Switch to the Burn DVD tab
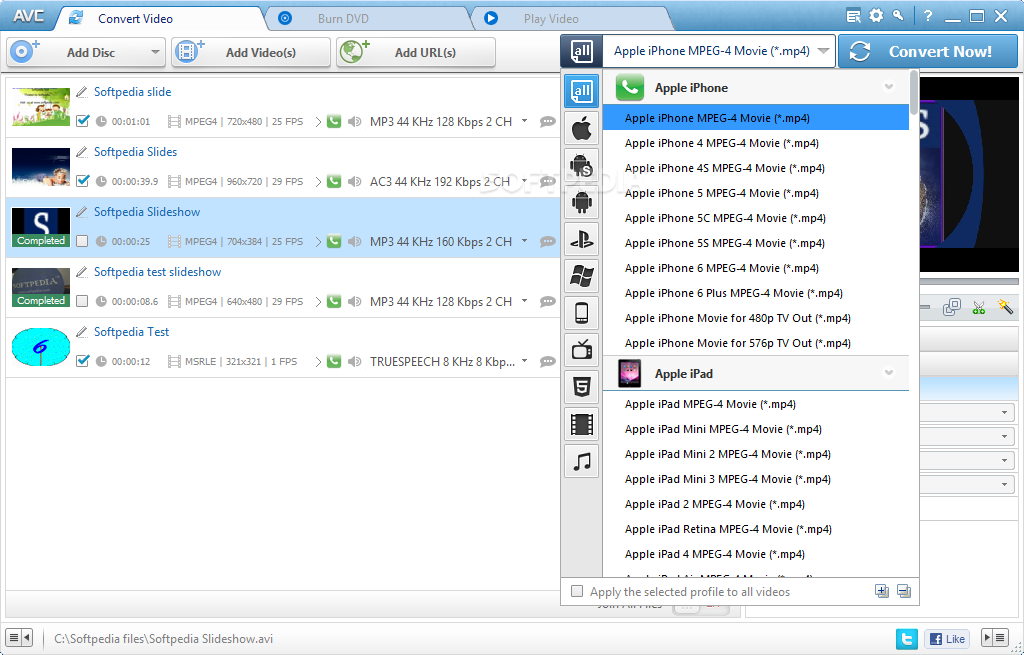 coord(366,18)
